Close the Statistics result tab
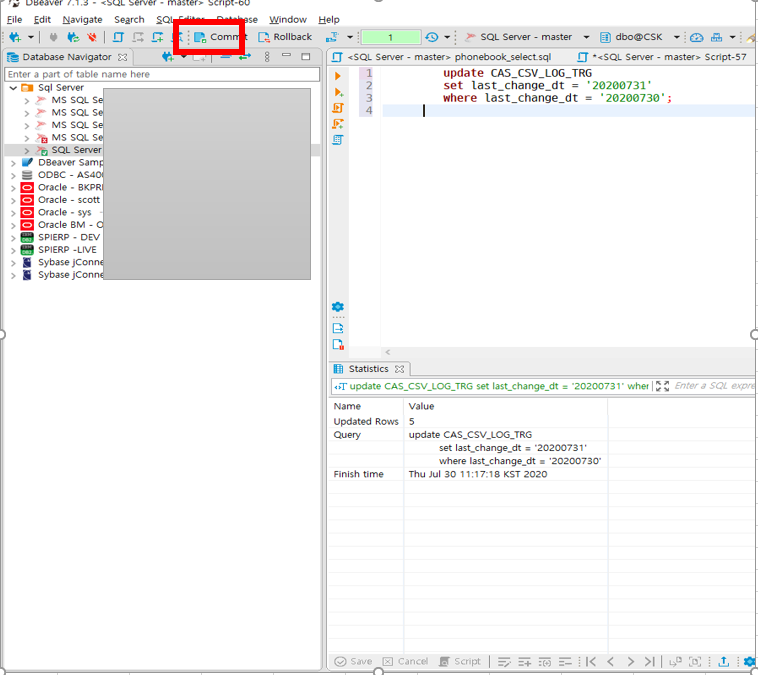This screenshot has width=758, height=675. tap(399, 369)
